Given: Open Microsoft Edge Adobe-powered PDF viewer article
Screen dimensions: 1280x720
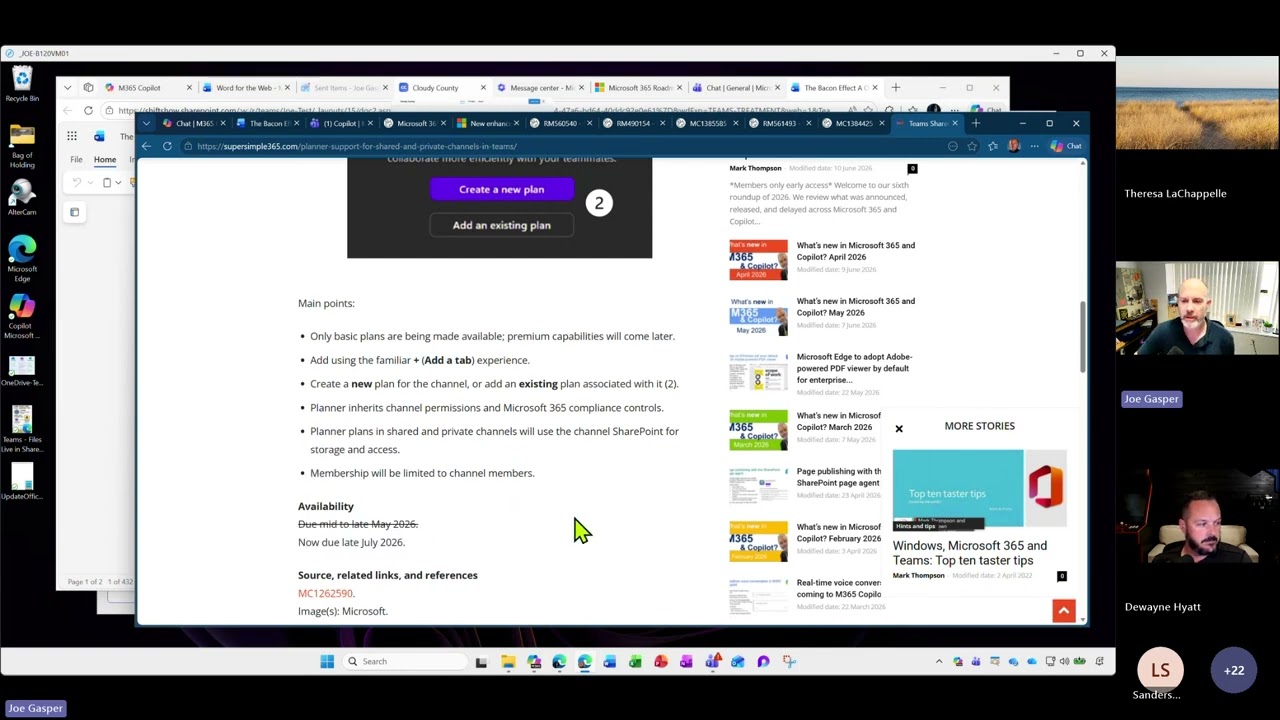Looking at the screenshot, I should 854,368.
